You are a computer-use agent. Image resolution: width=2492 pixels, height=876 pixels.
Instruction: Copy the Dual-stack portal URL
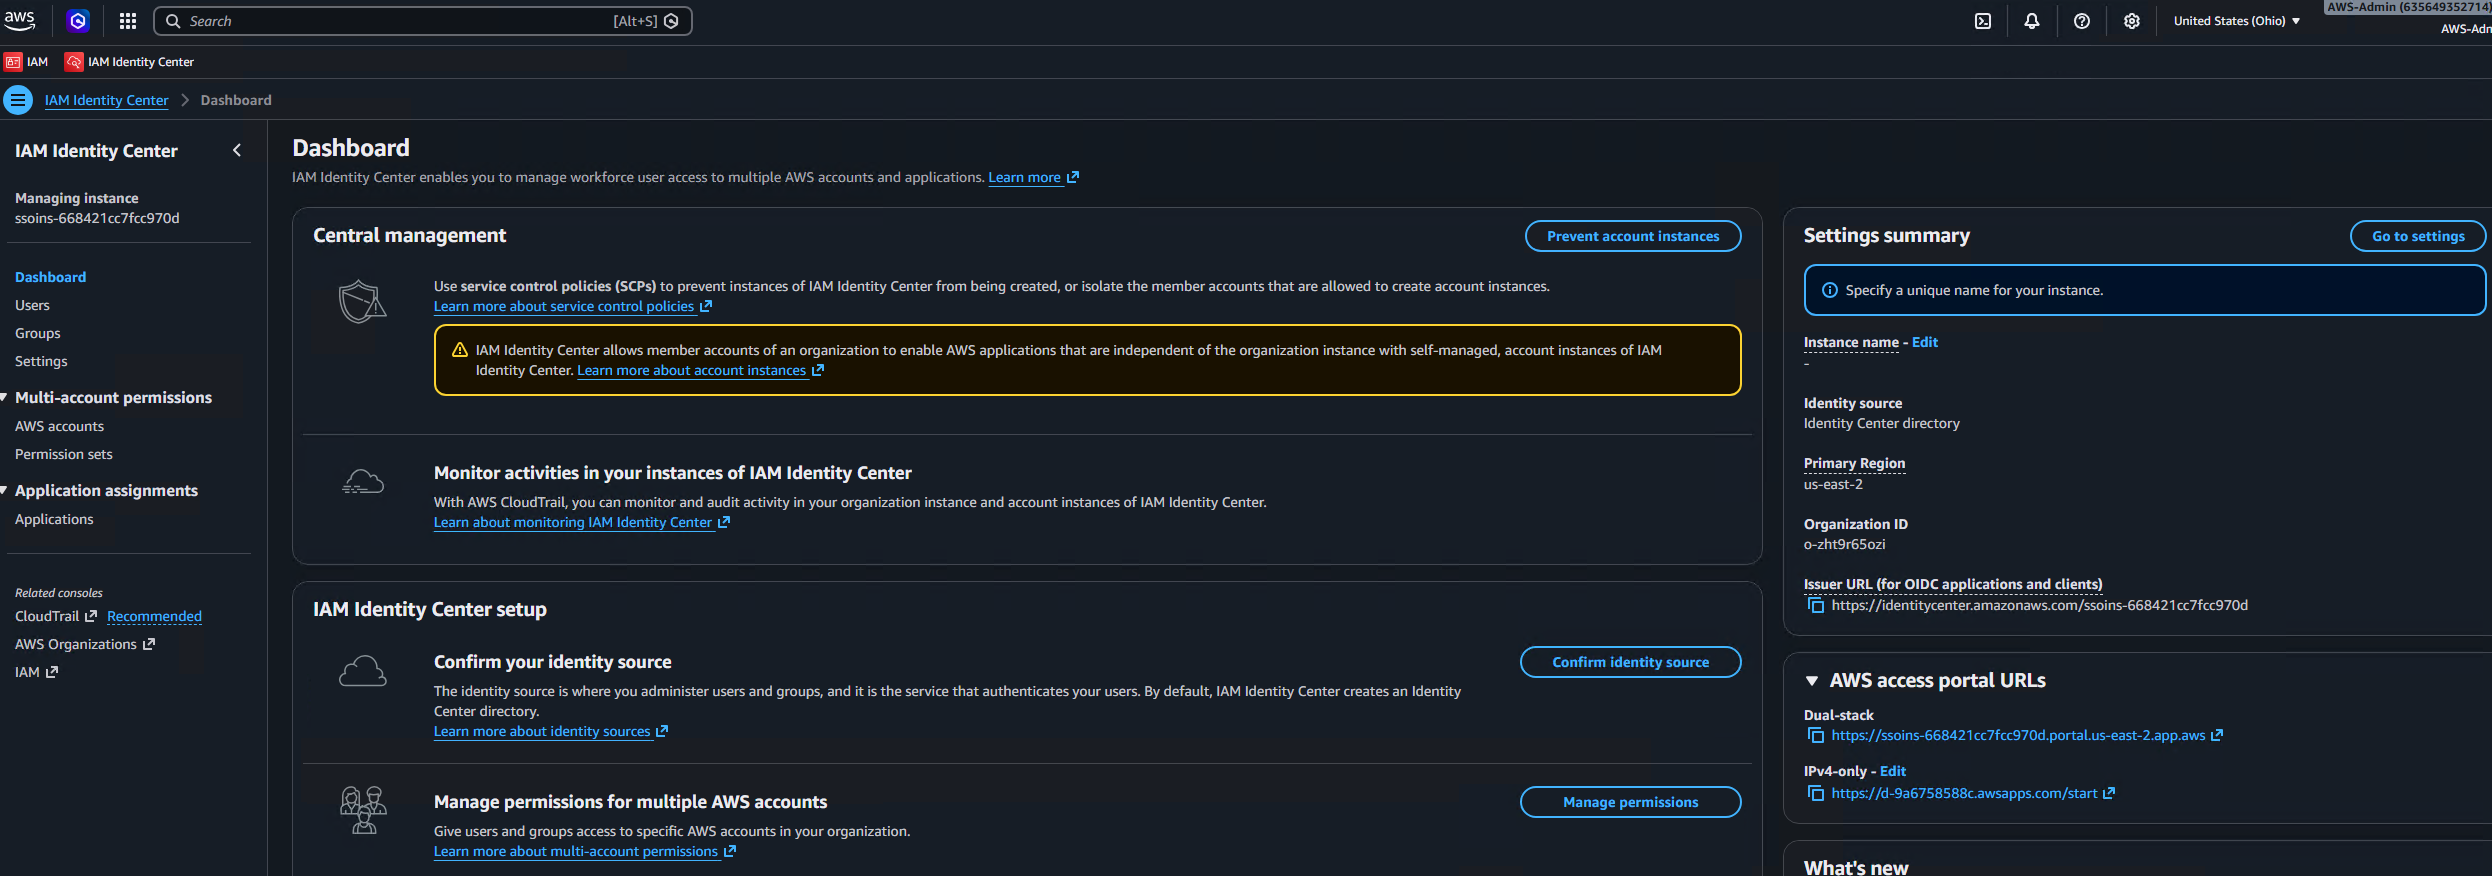click(1816, 735)
